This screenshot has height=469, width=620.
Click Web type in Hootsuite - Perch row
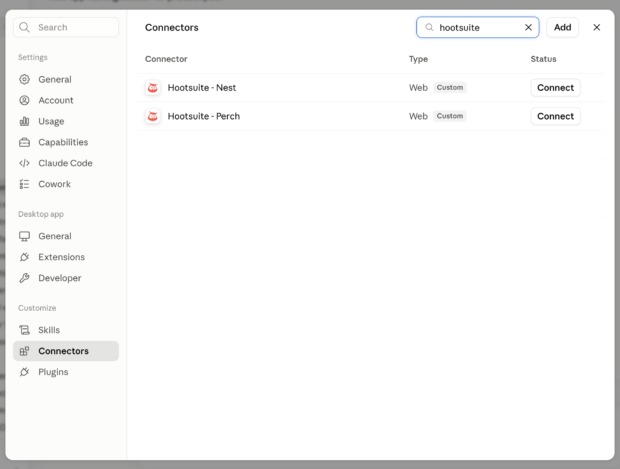point(418,116)
